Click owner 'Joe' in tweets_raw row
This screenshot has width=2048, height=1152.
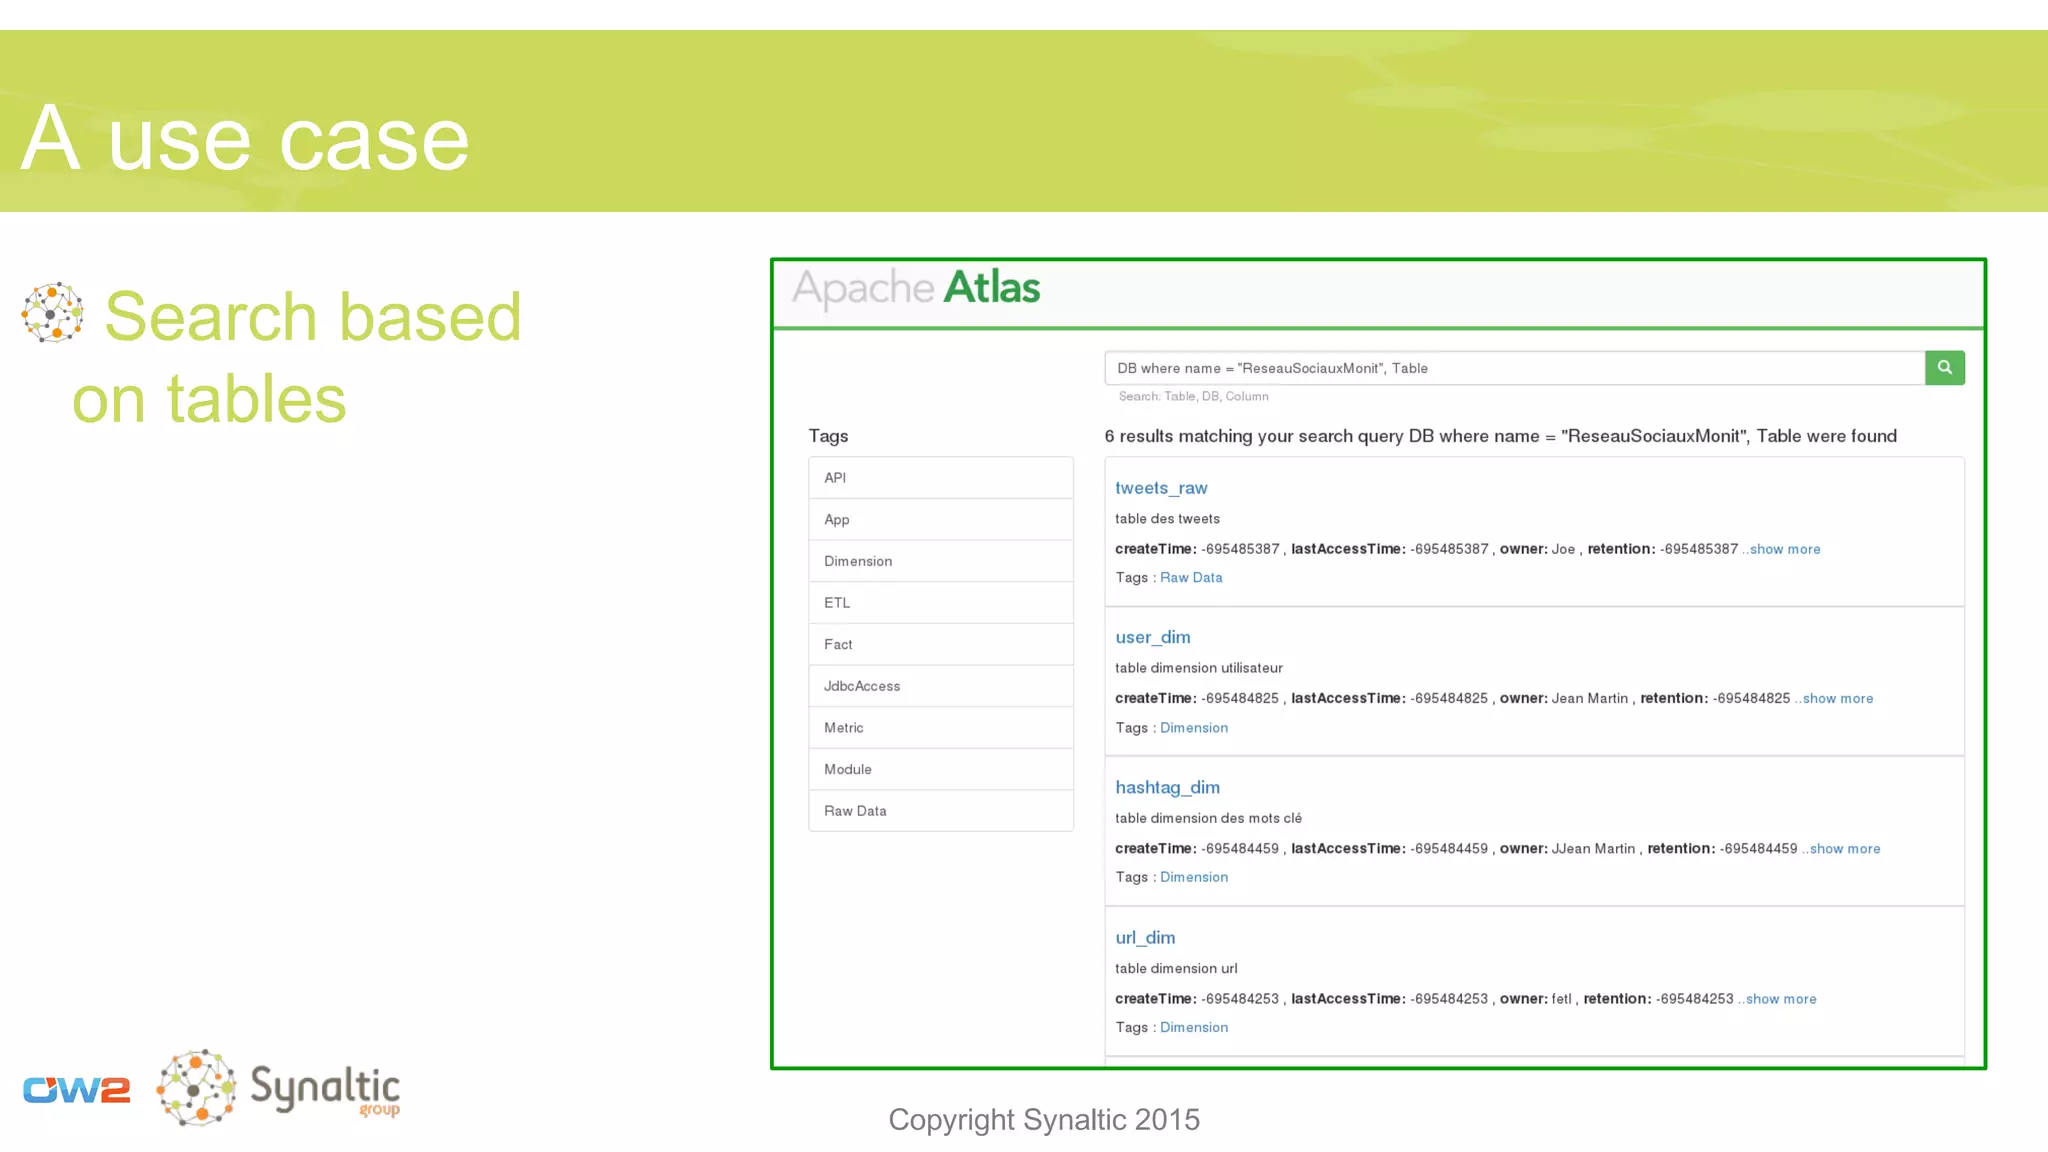pos(1563,549)
